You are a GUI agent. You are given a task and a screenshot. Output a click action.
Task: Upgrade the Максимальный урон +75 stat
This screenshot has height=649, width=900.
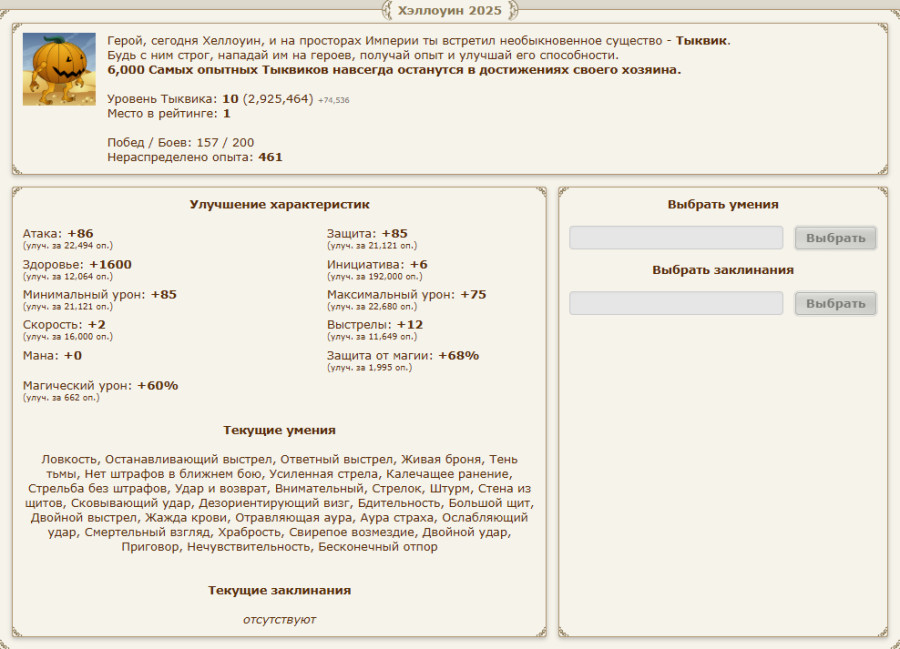click(x=371, y=307)
